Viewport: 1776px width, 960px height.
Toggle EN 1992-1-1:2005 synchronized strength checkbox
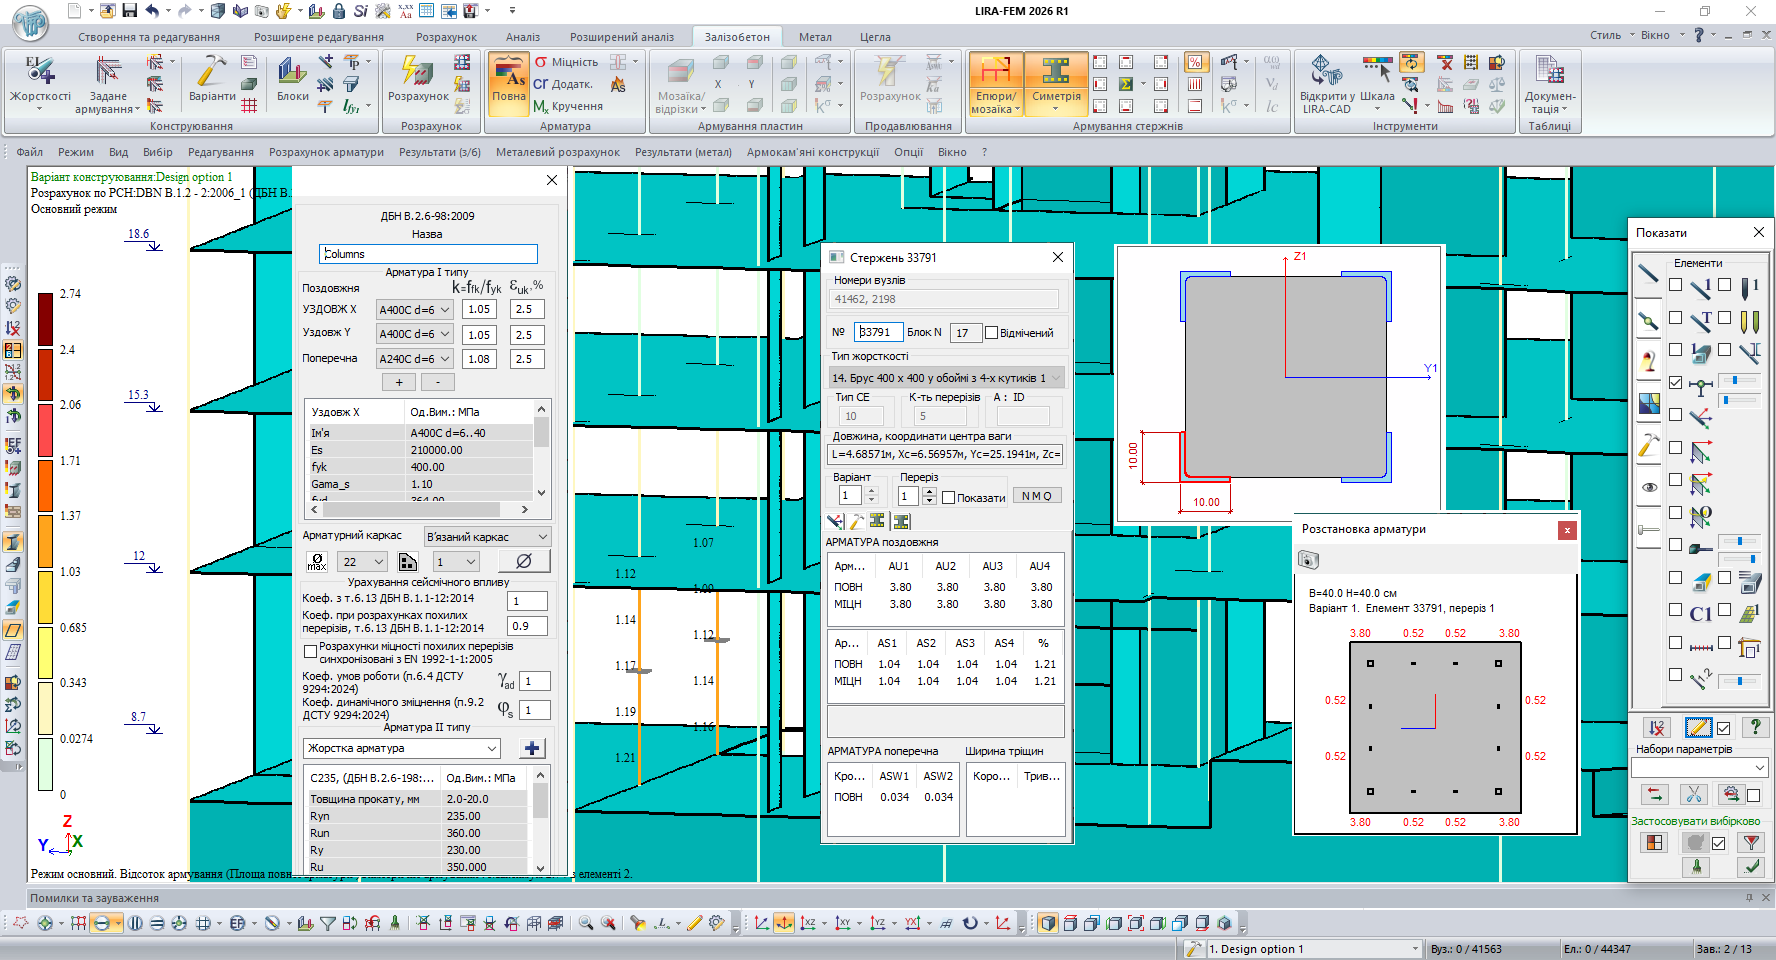tap(311, 651)
